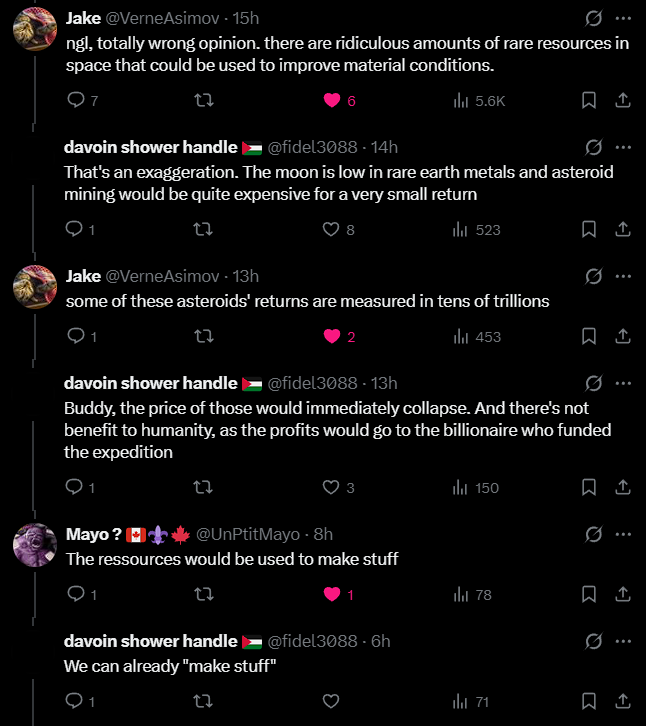Repost Jake's 'rare resources in space' tweet

(x=203, y=100)
